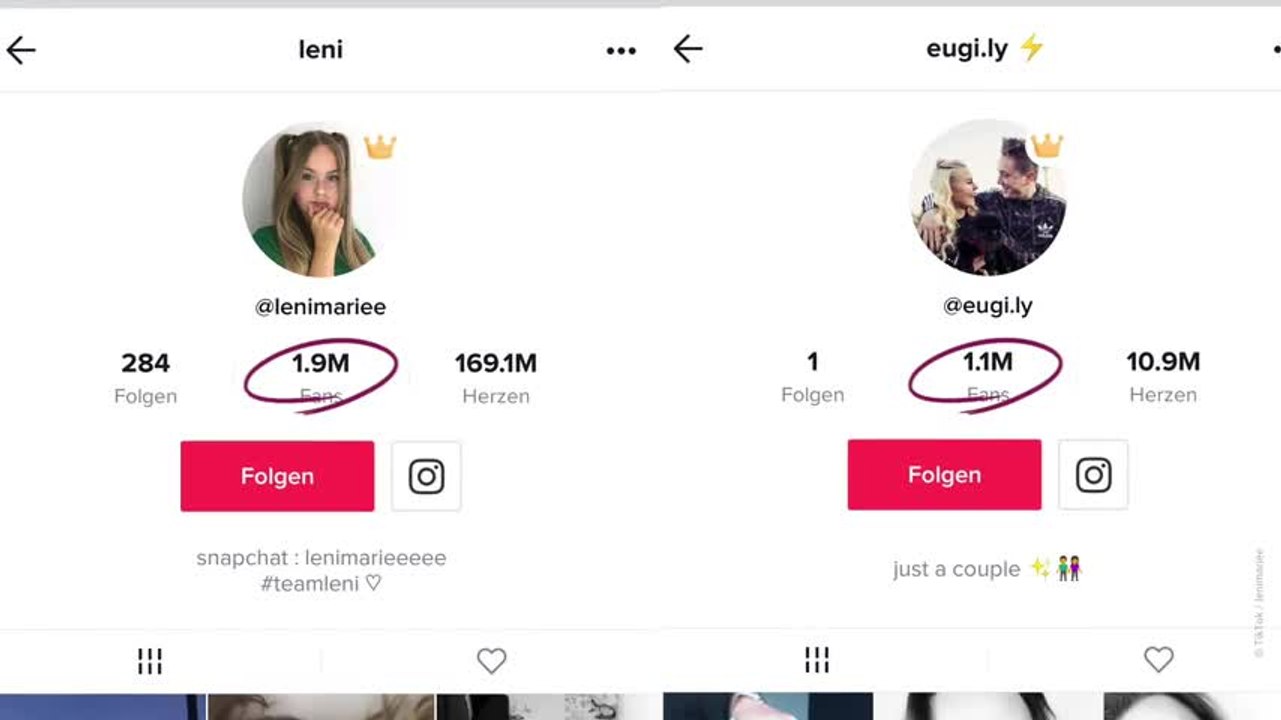Switch to the videos grid tab for leni
The image size is (1281, 720).
[150, 661]
